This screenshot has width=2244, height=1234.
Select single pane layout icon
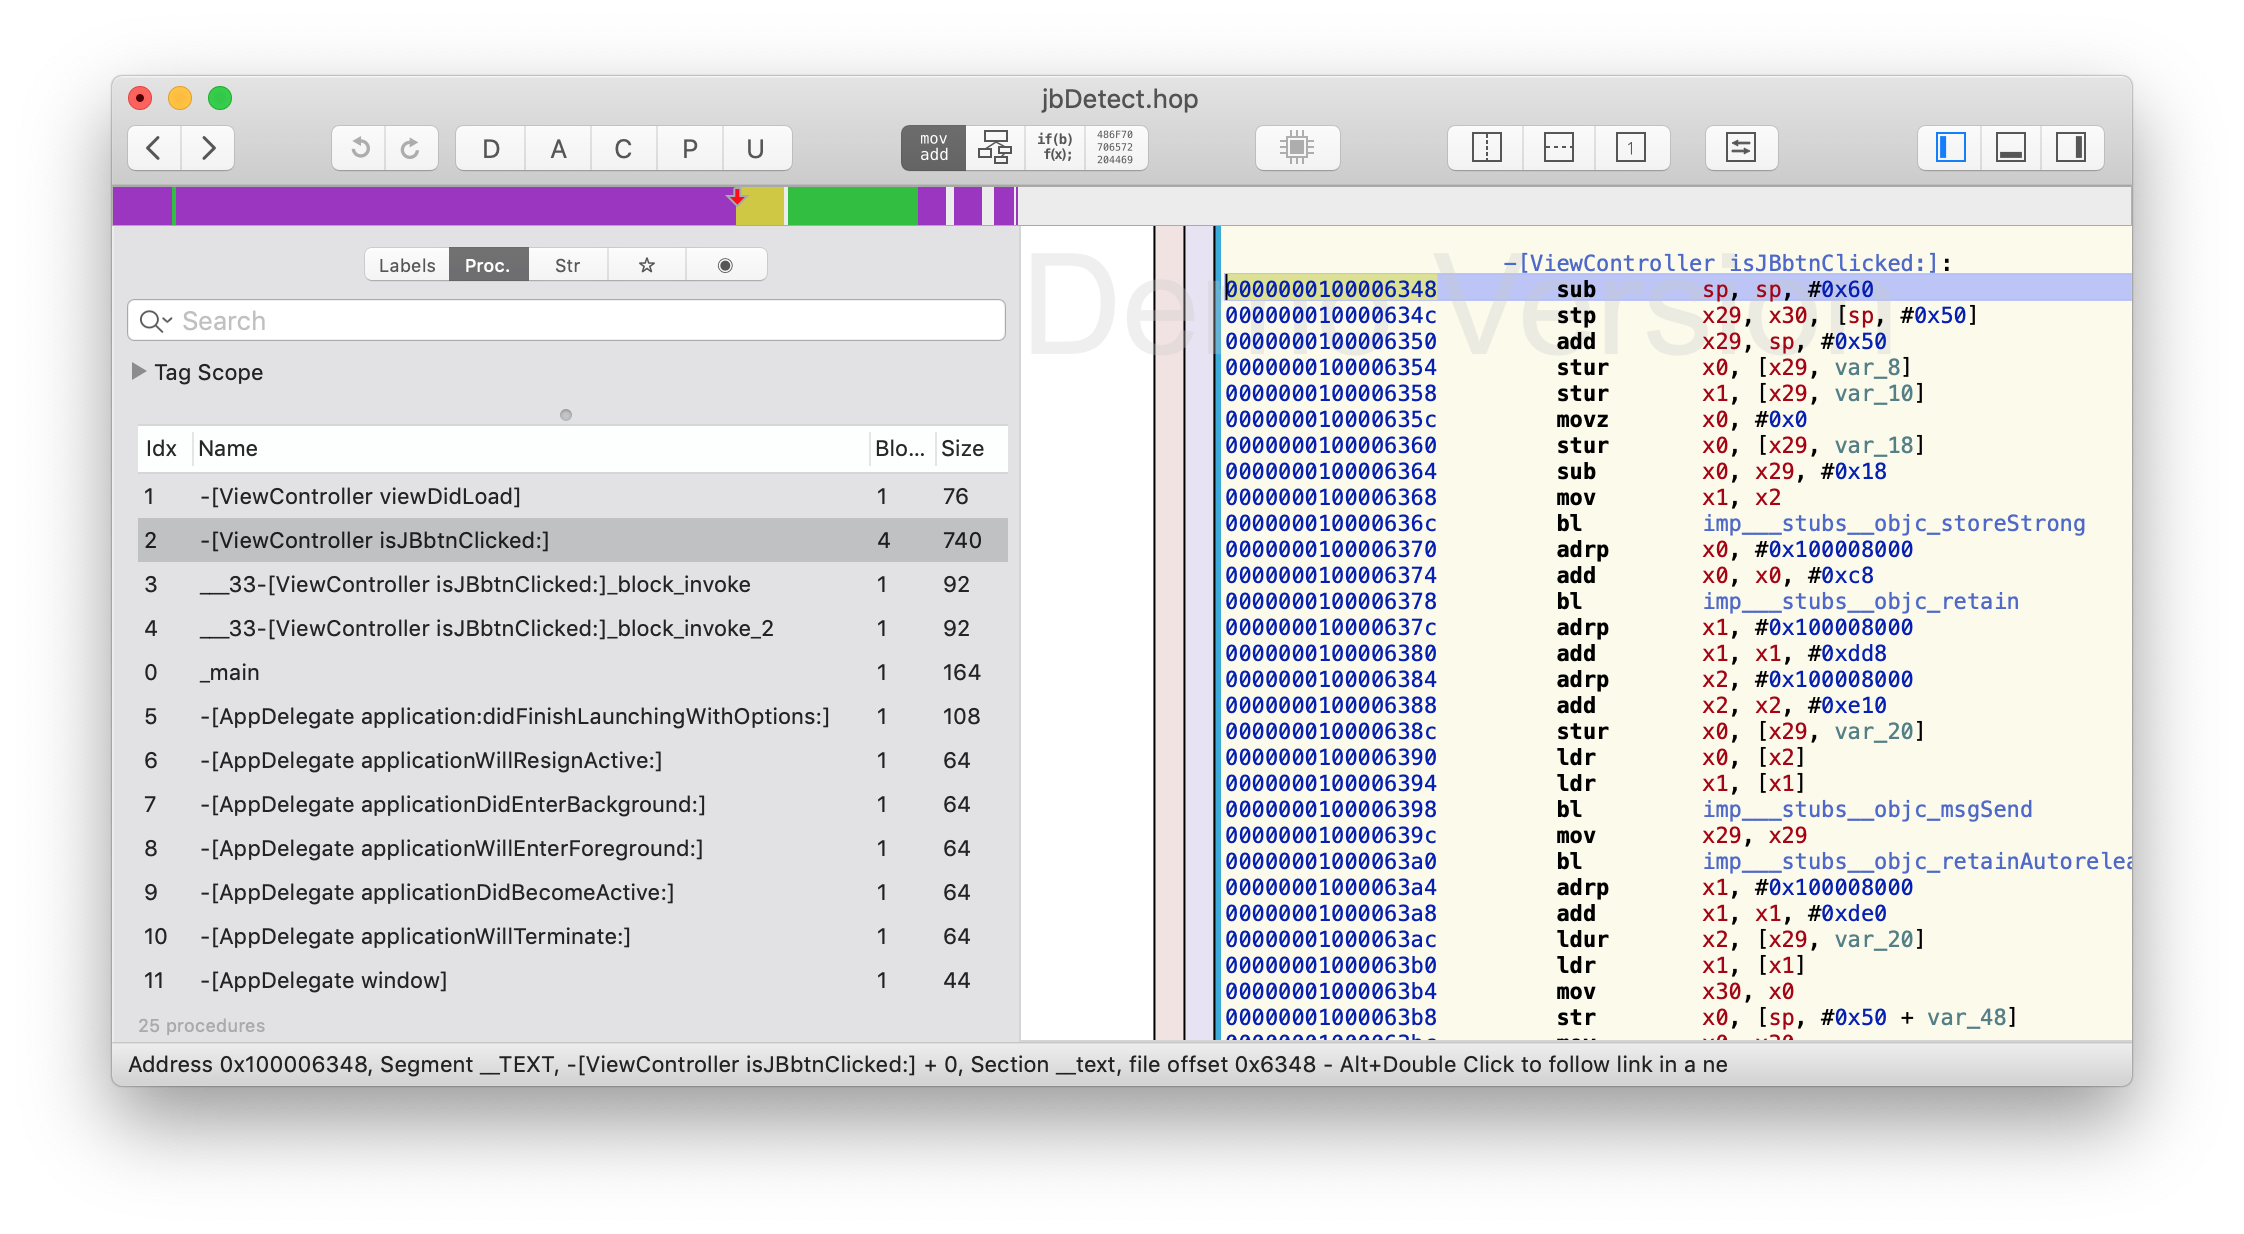(x=1631, y=148)
